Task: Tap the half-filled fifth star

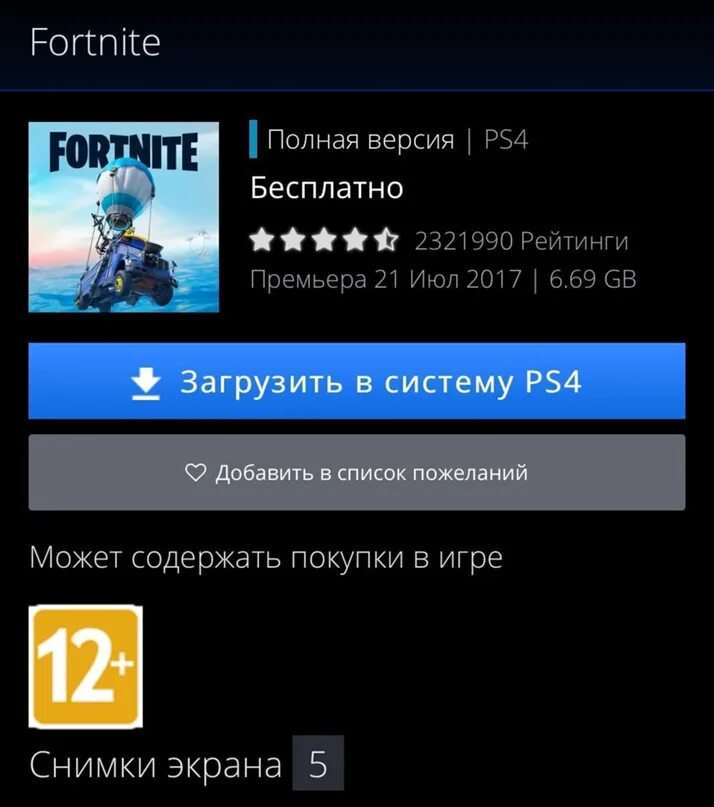Action: pos(387,240)
